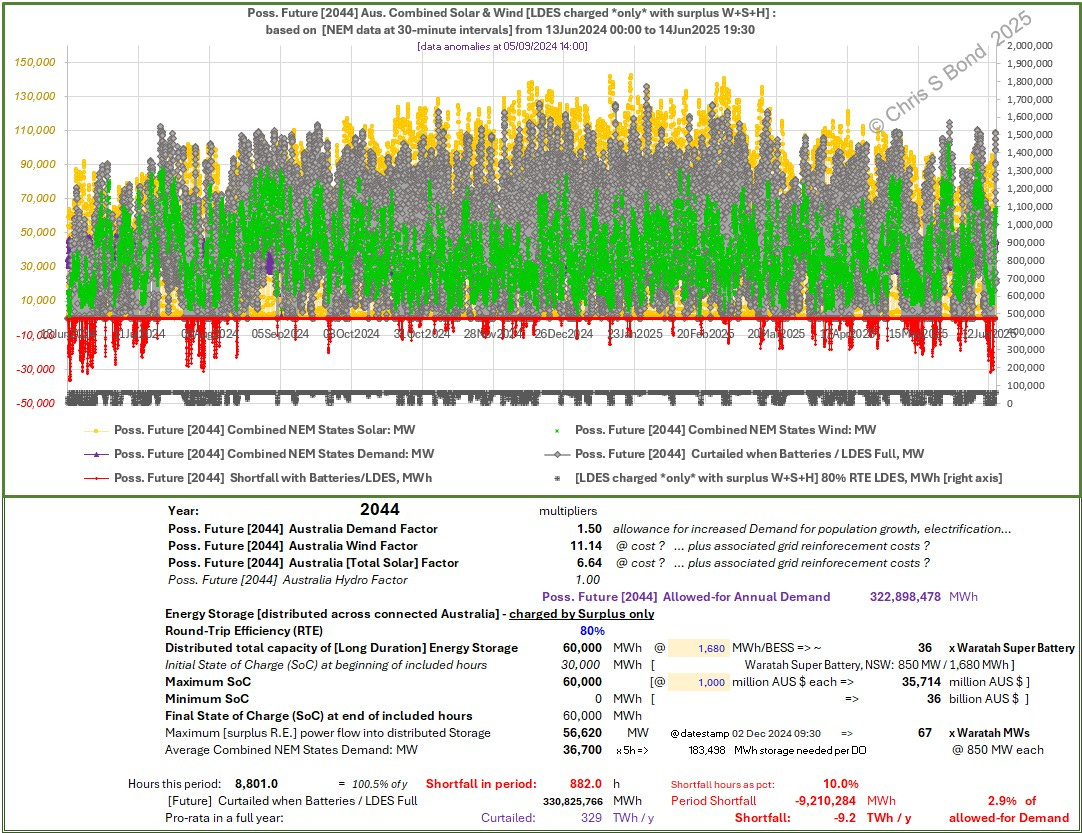Click the Annual Demand value 322,898,478
This screenshot has height=833, width=1082.
(x=905, y=597)
